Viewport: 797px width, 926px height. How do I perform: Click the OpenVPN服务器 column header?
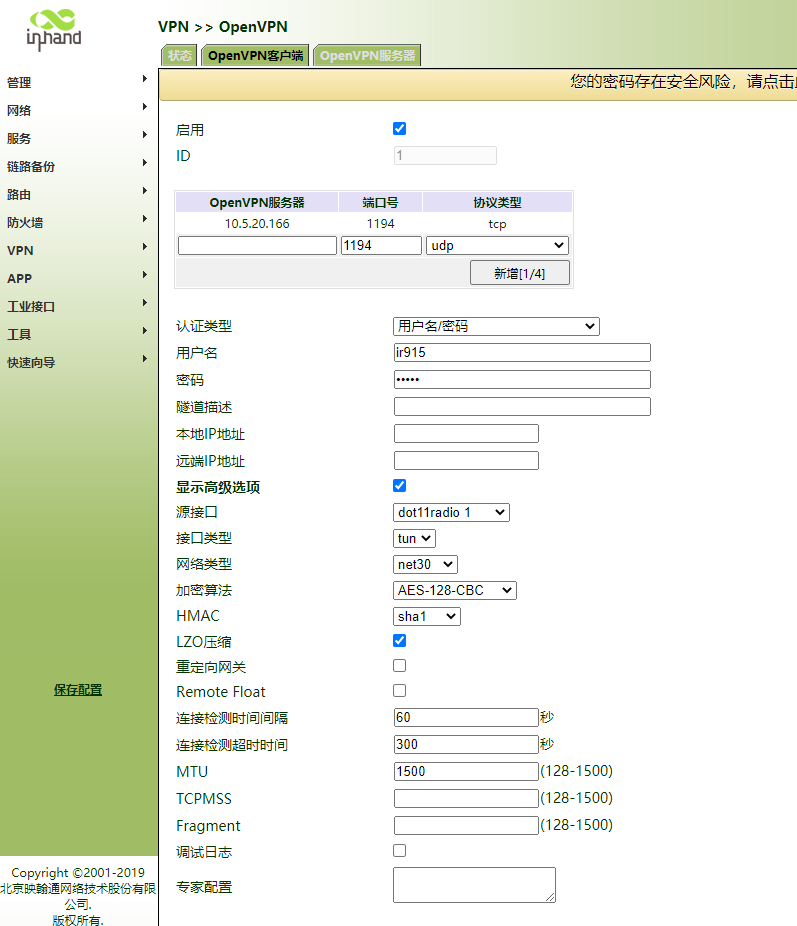pyautogui.click(x=257, y=203)
